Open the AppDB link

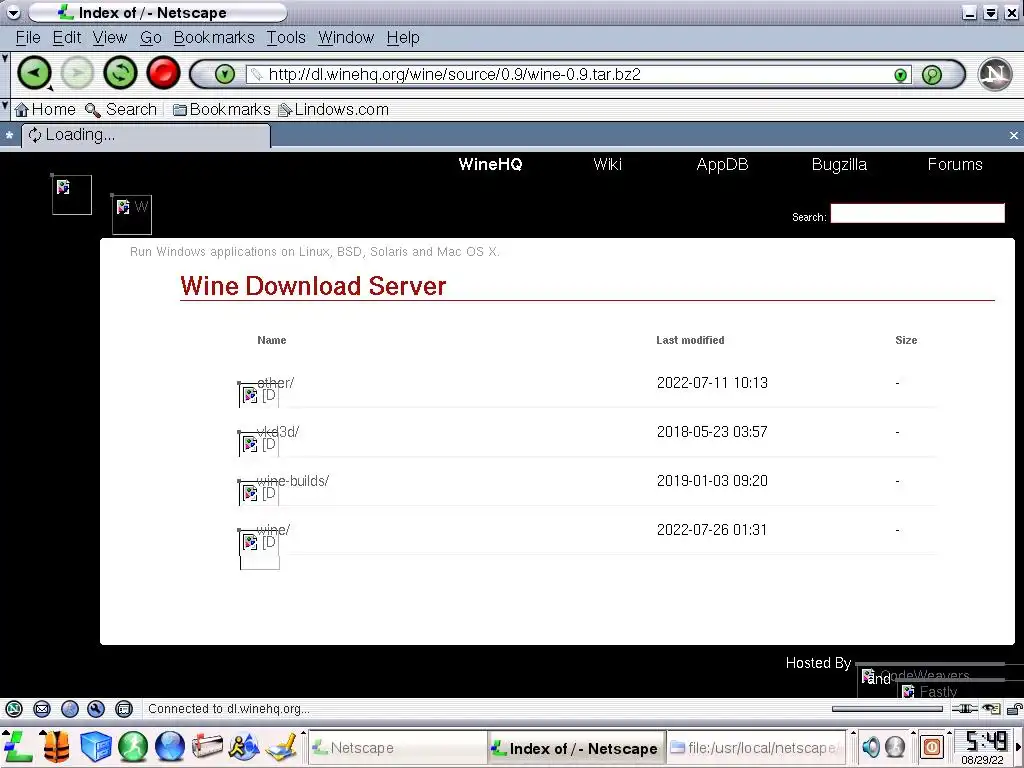tap(722, 165)
